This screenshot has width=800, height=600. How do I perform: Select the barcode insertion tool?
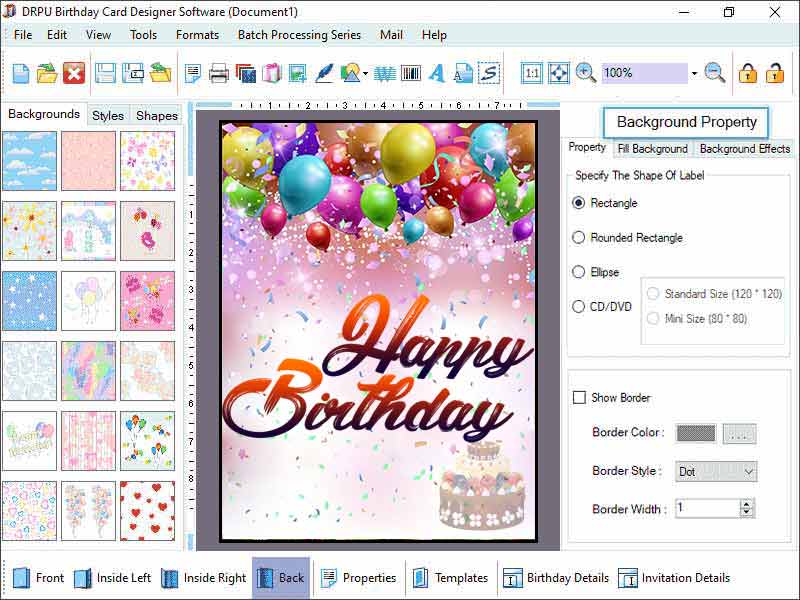tap(410, 72)
